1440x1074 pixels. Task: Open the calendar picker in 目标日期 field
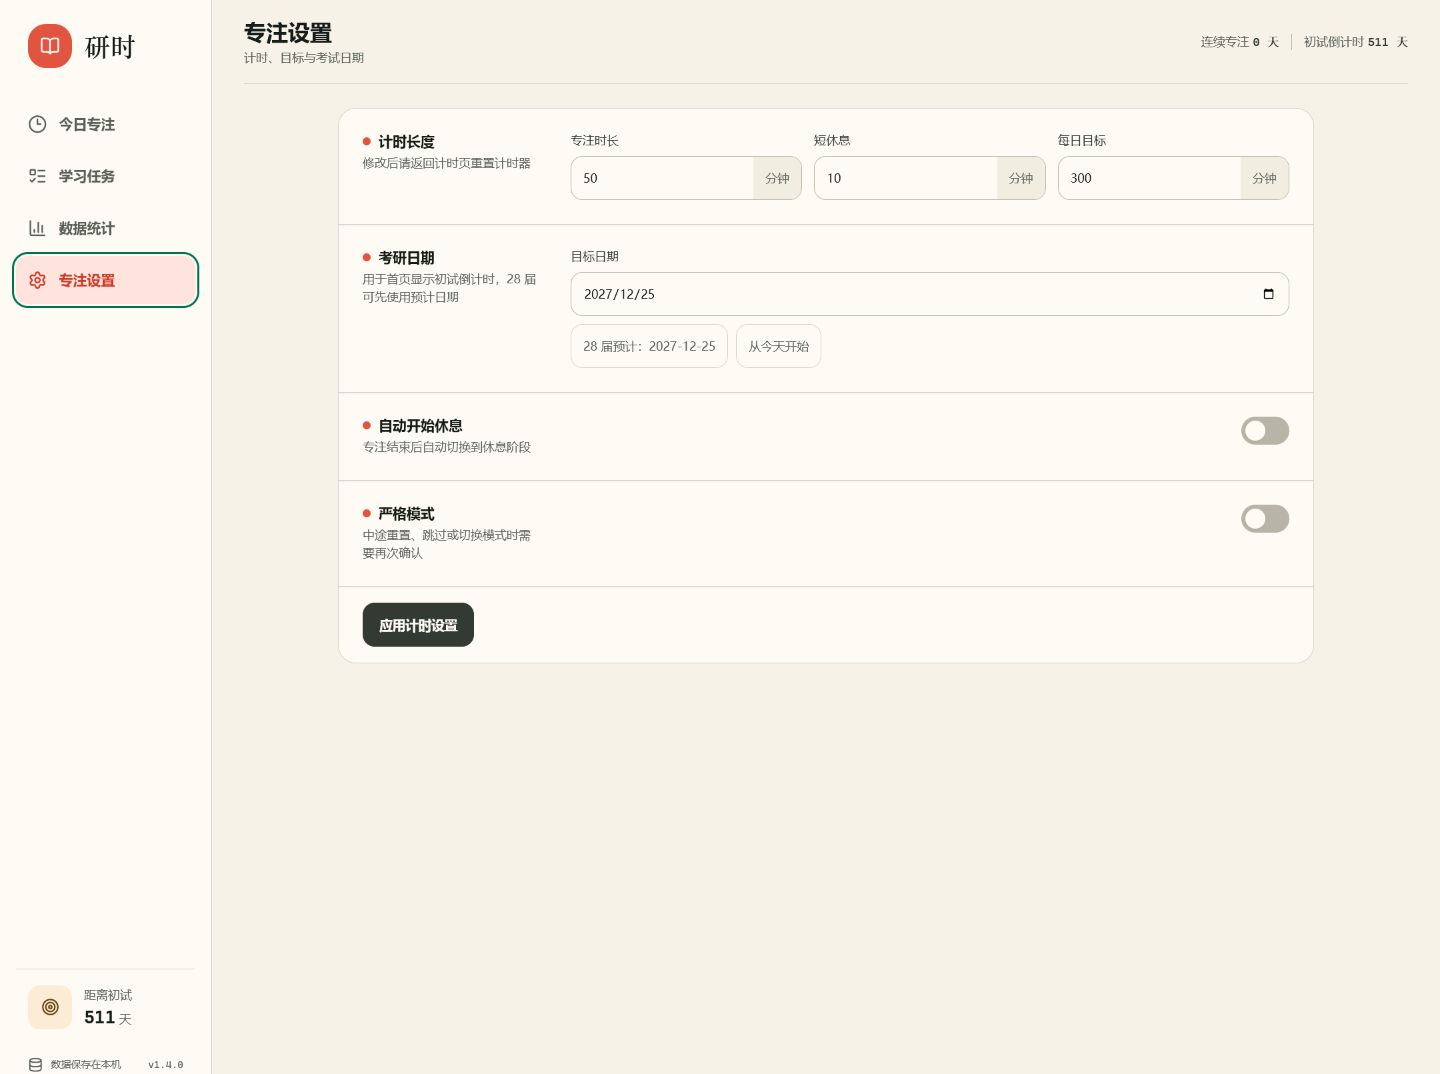[x=1268, y=294]
